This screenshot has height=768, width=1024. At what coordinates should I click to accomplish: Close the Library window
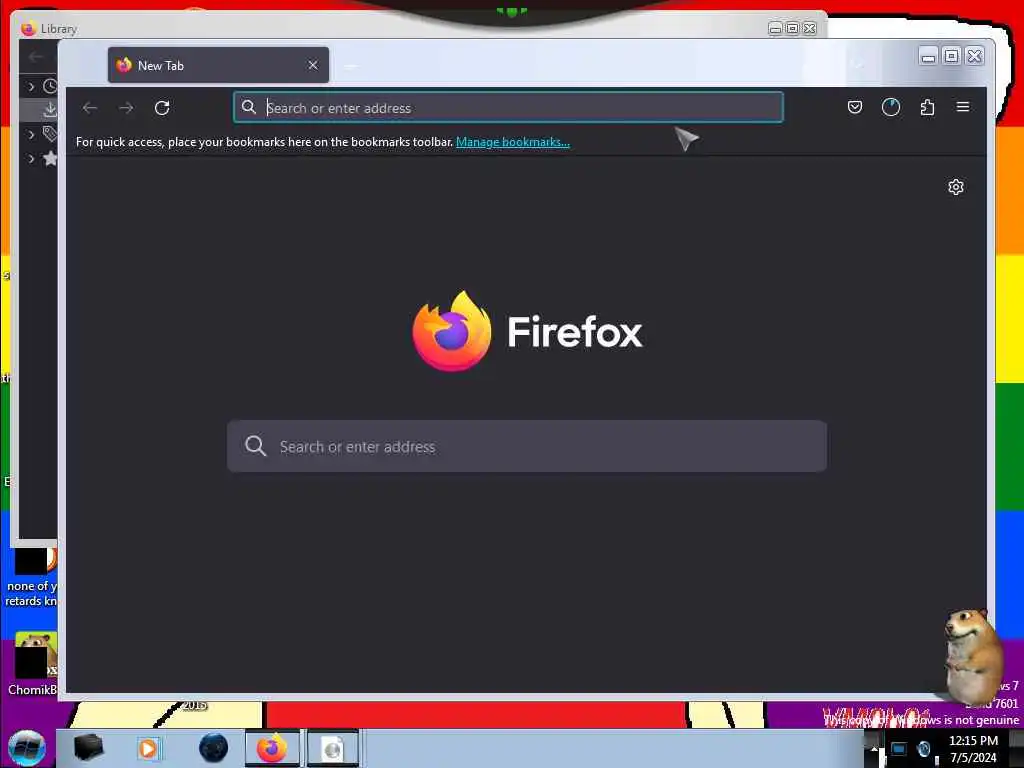[810, 29]
